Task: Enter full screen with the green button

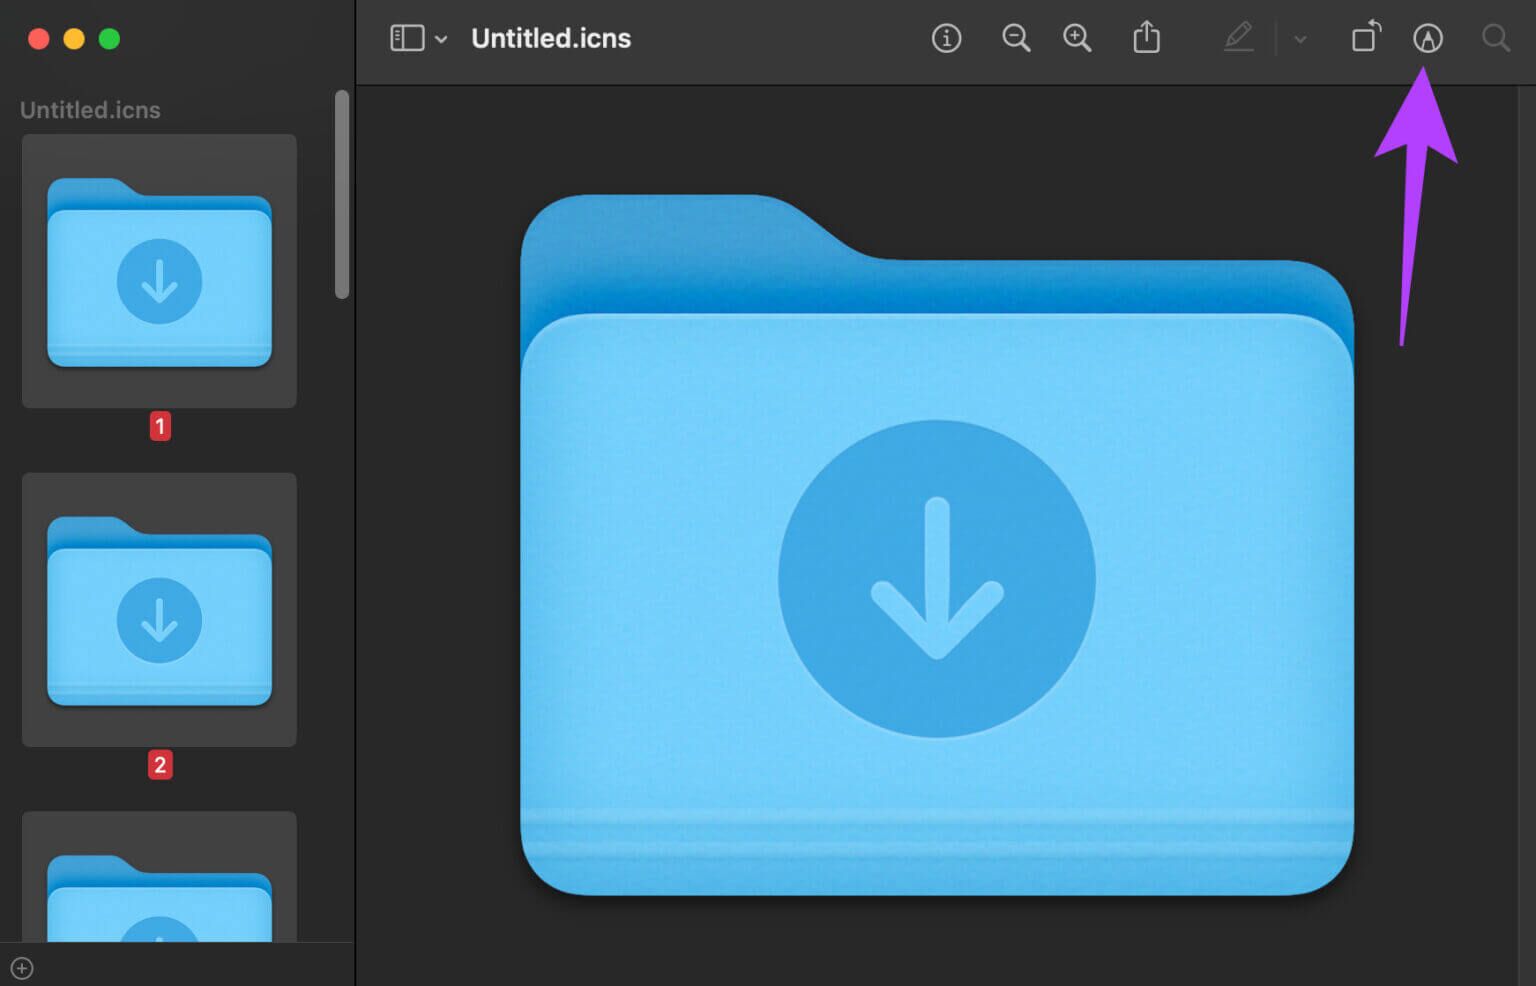Action: (110, 39)
